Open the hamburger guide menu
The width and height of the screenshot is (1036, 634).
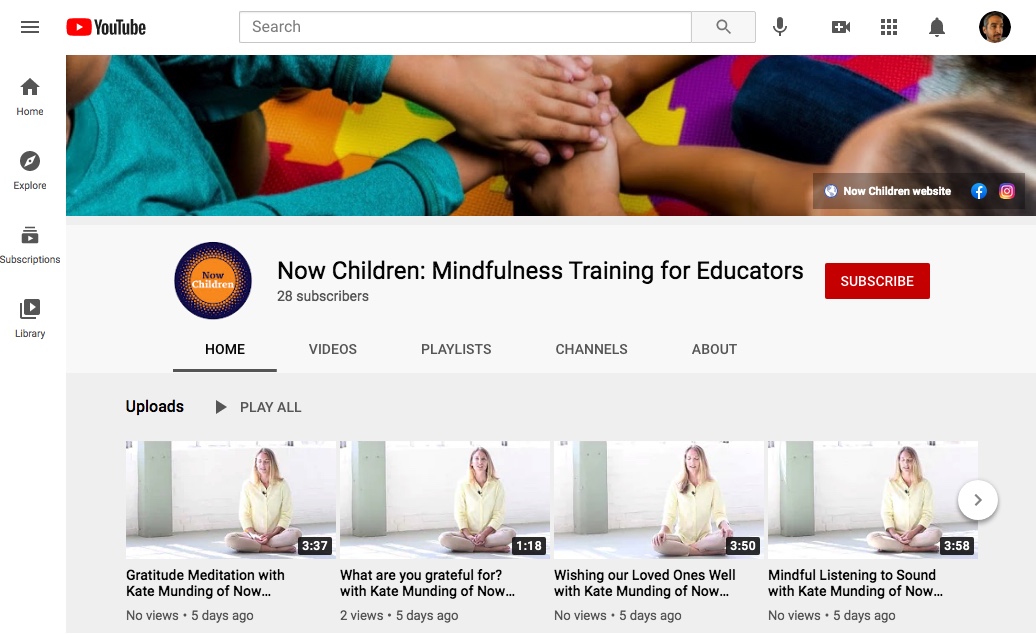(30, 27)
